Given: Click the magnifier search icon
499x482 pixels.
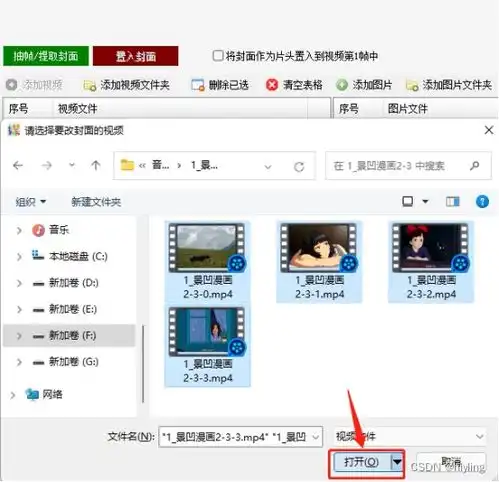Looking at the screenshot, I should 474,166.
